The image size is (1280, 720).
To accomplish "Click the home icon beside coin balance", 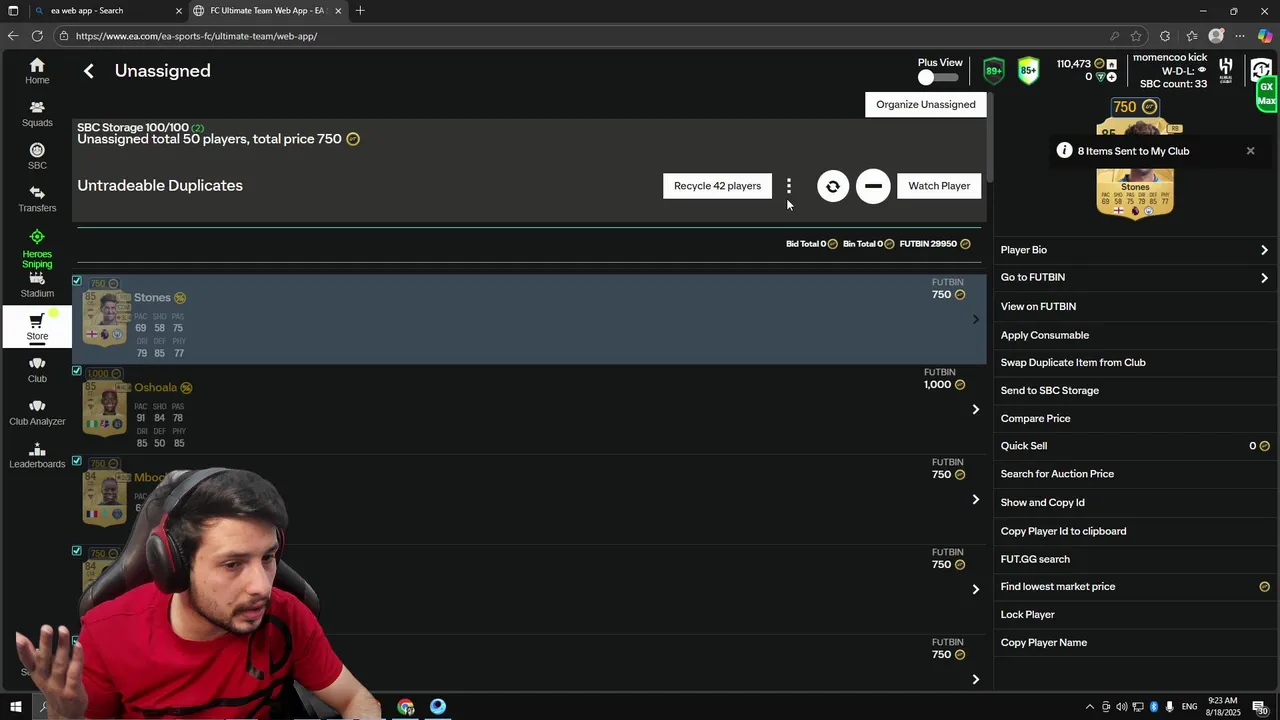I will (1111, 64).
